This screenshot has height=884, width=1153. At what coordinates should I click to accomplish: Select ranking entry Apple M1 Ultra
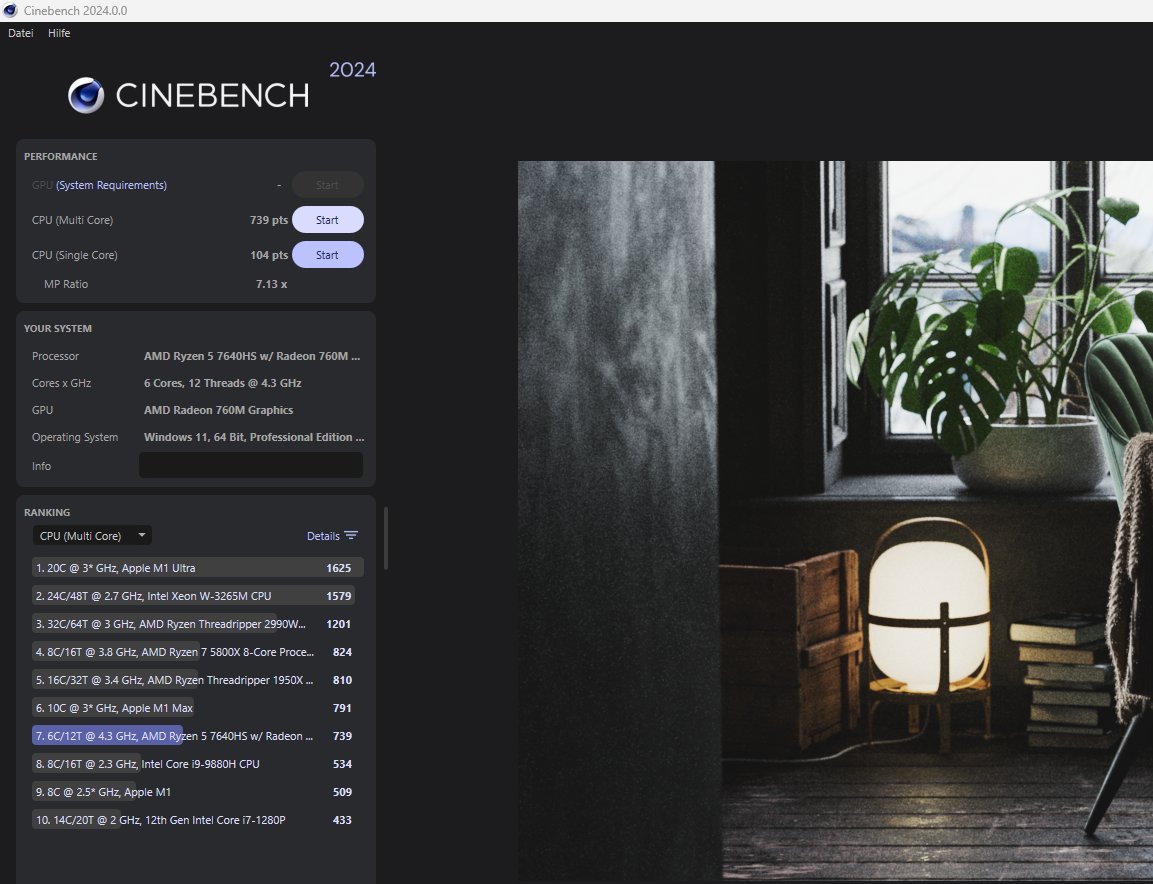(x=198, y=568)
